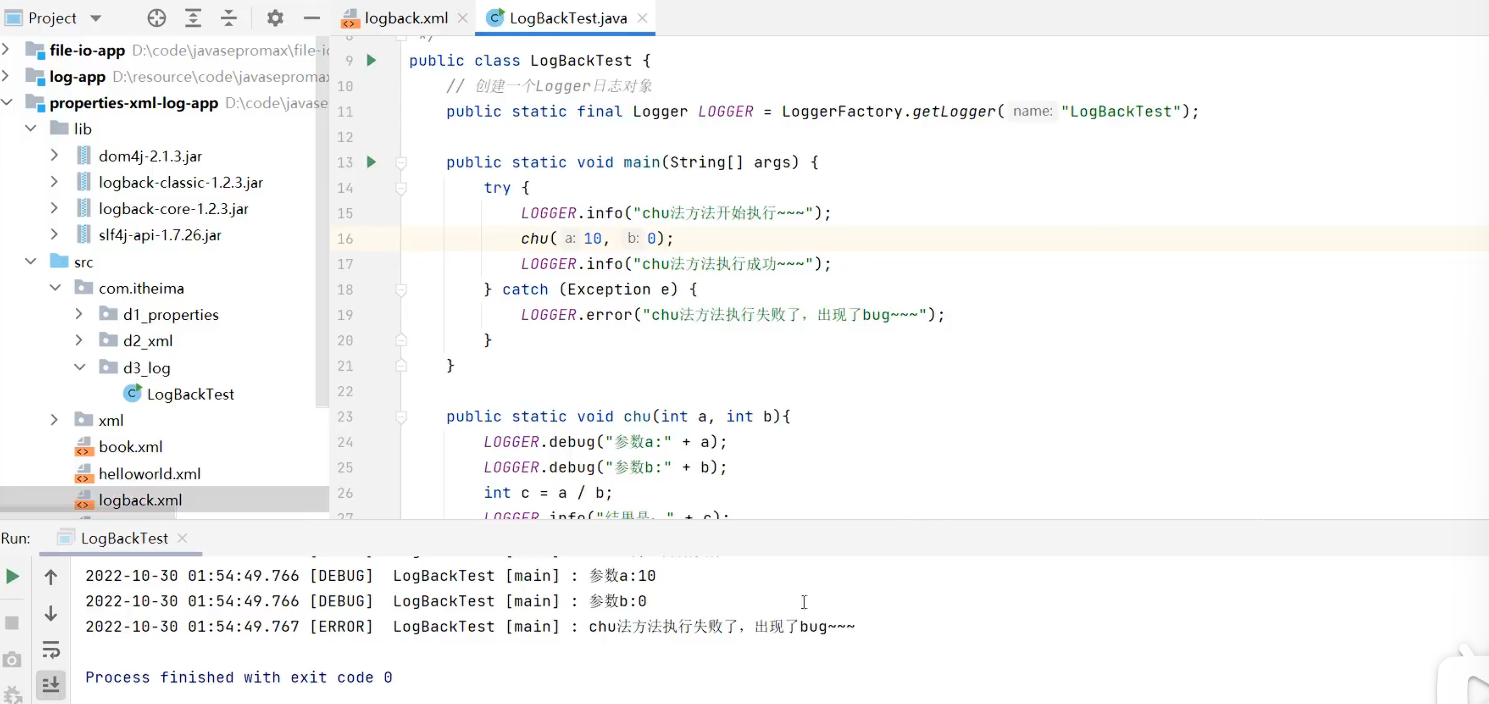Viewport: 1489px width, 704px height.
Task: Expand logback-core-1.2.3.jar
Action: pos(54,209)
